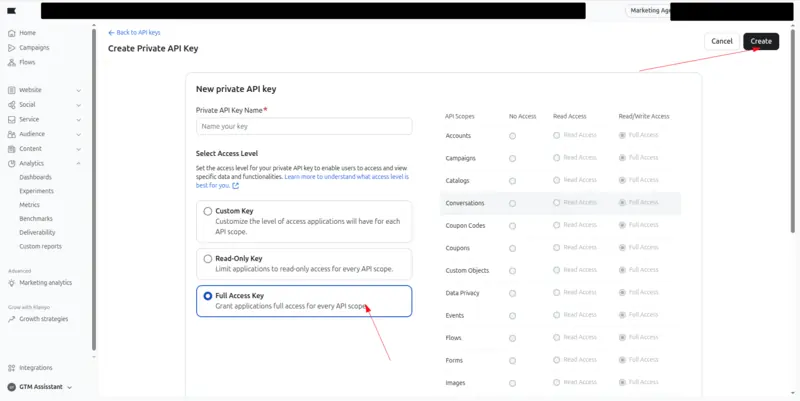Click the external link icon after 'best for you'
This screenshot has width=800, height=401.
click(236, 186)
